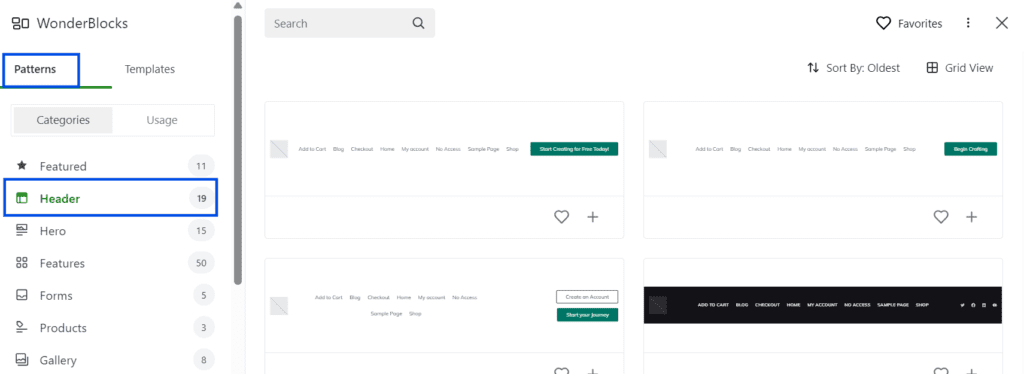The image size is (1024, 374).
Task: Open Favorites via the heart icon
Action: point(883,23)
